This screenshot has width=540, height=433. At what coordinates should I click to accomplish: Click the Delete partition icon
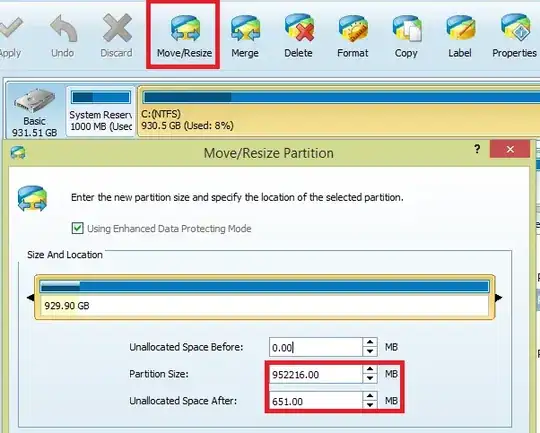pos(299,28)
